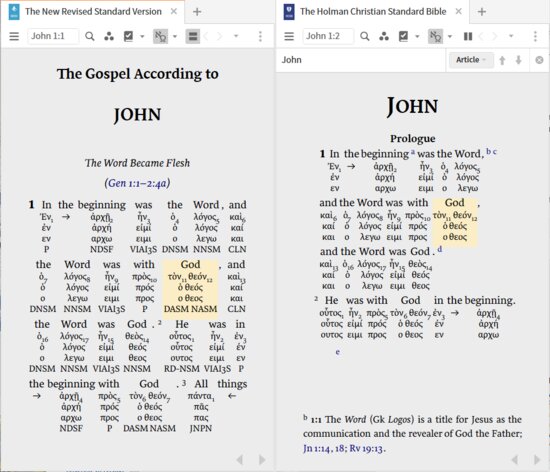The image size is (550, 472).
Task: Open footnote a after beginning in Holman
Action: 413,152
